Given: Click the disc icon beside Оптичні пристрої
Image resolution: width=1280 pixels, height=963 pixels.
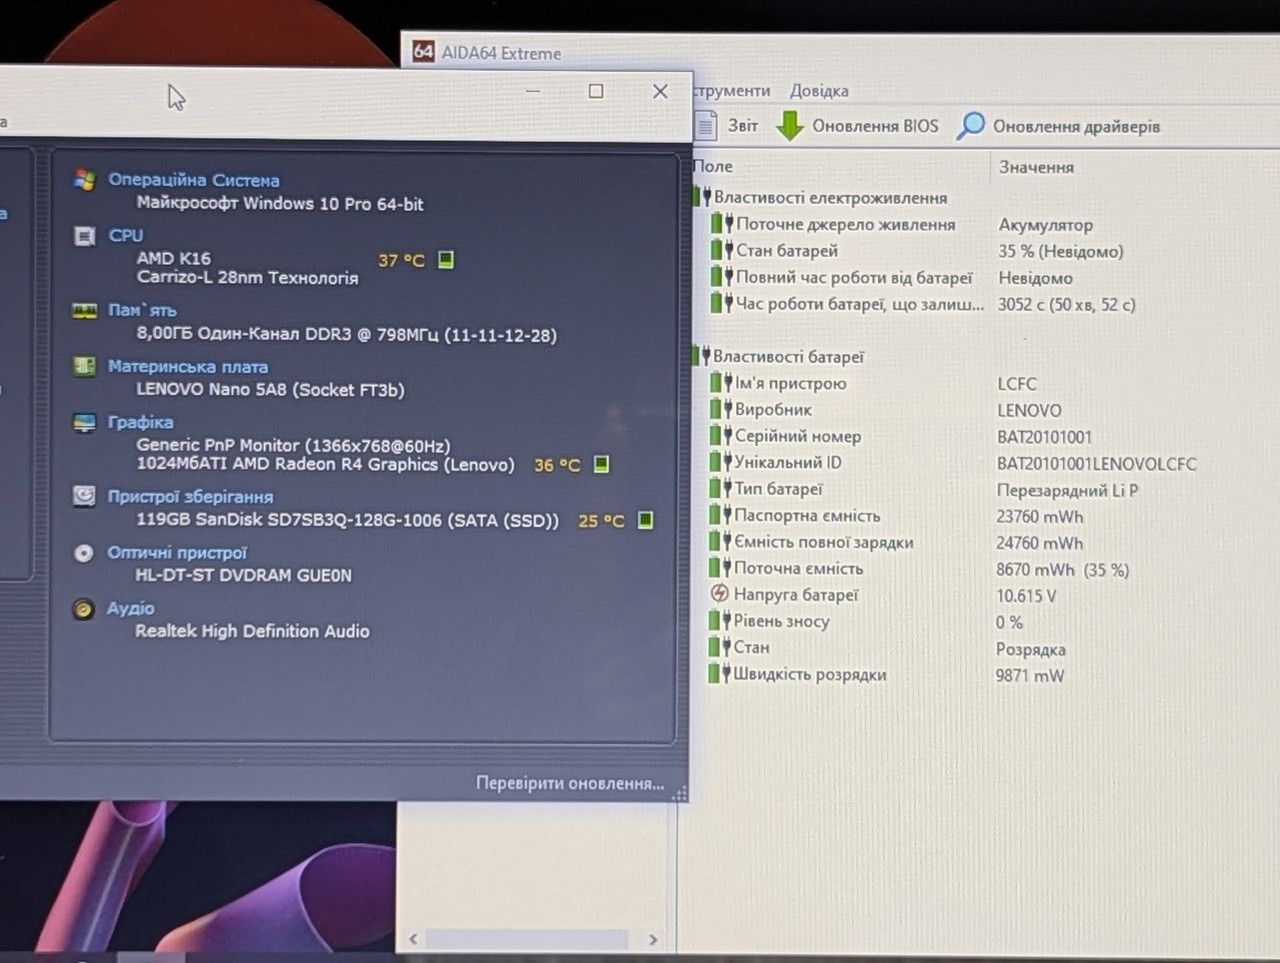Looking at the screenshot, I should pyautogui.click(x=84, y=553).
